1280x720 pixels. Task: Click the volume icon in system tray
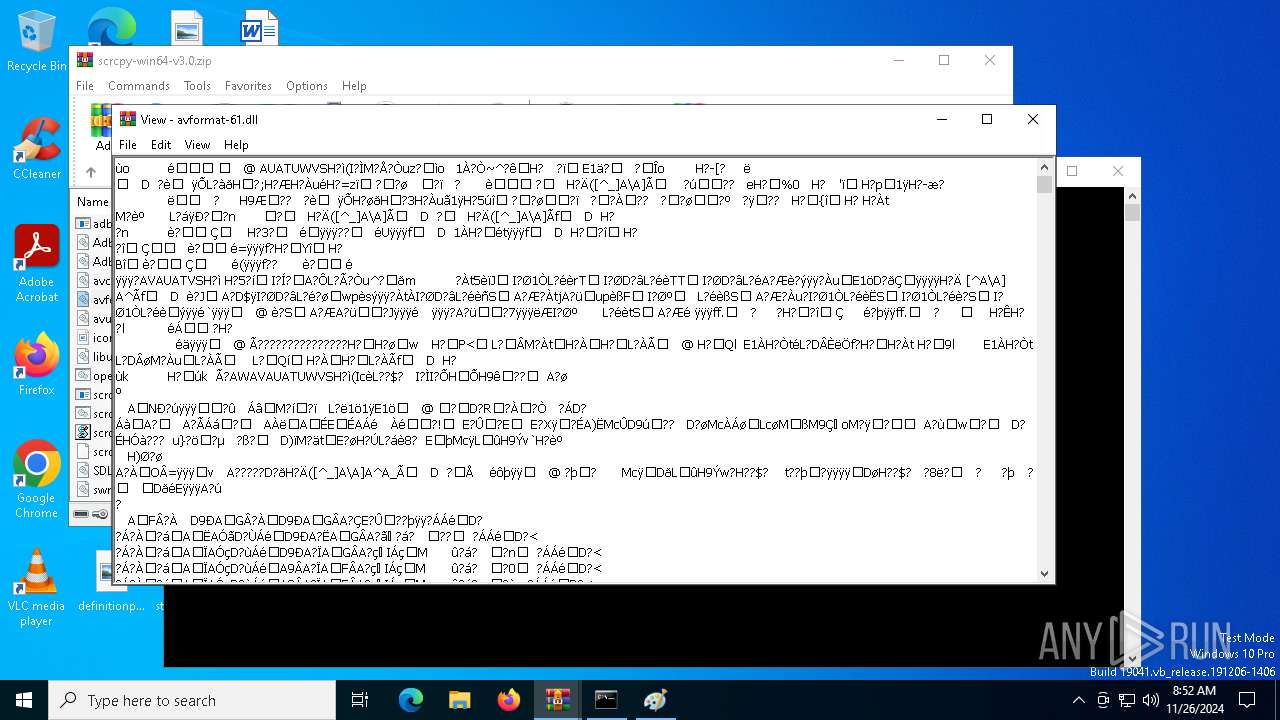pos(1150,700)
